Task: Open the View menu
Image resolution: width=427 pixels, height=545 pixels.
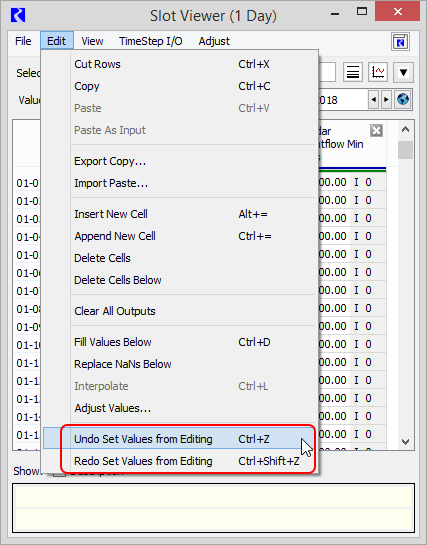Action: (92, 41)
